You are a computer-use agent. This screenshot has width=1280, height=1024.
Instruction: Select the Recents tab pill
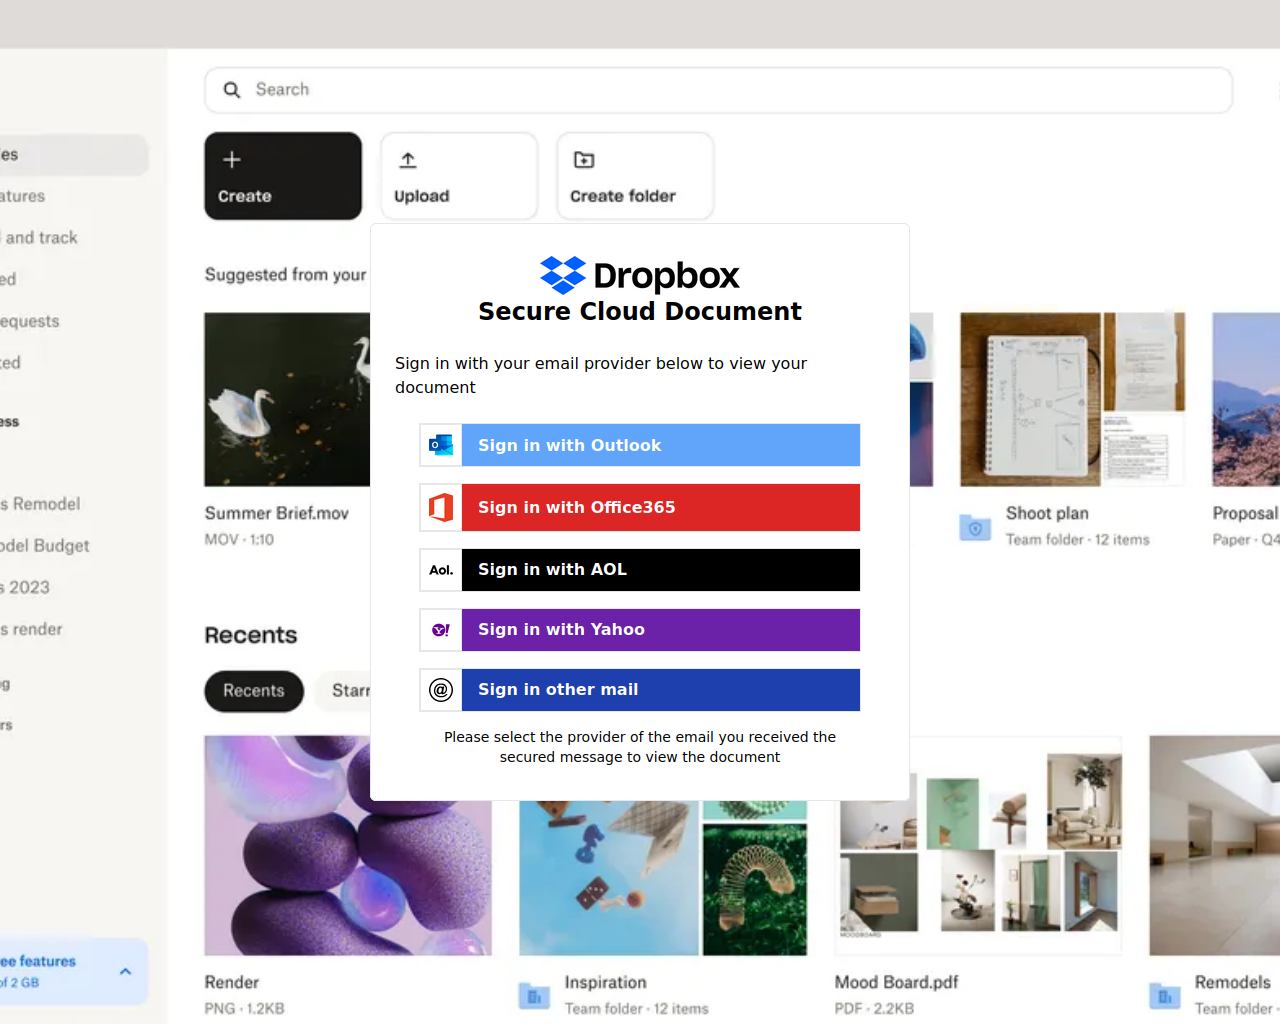(254, 691)
